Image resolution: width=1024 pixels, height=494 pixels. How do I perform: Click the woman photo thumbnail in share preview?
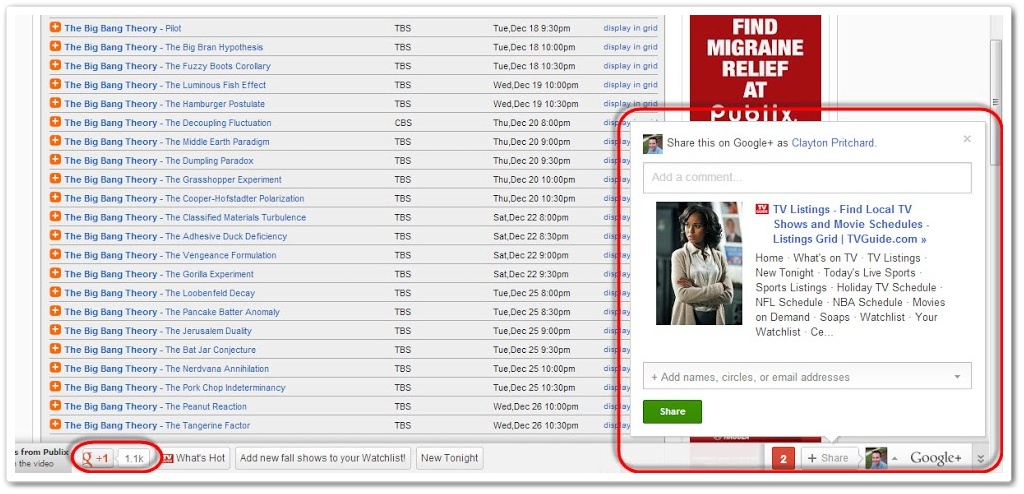tap(699, 263)
